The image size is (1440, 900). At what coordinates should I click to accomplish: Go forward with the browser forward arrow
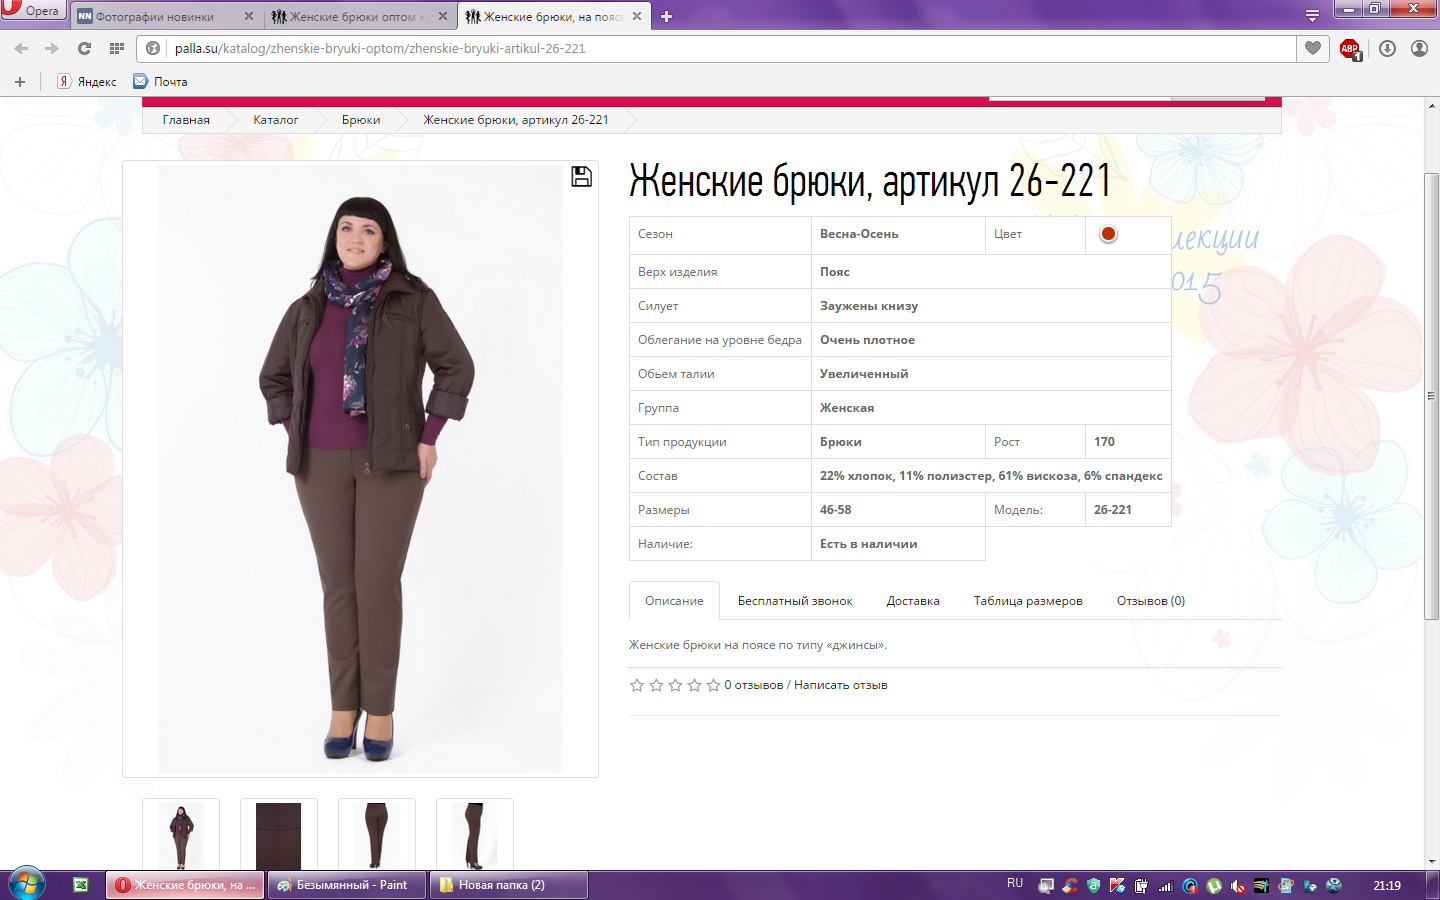[x=52, y=48]
